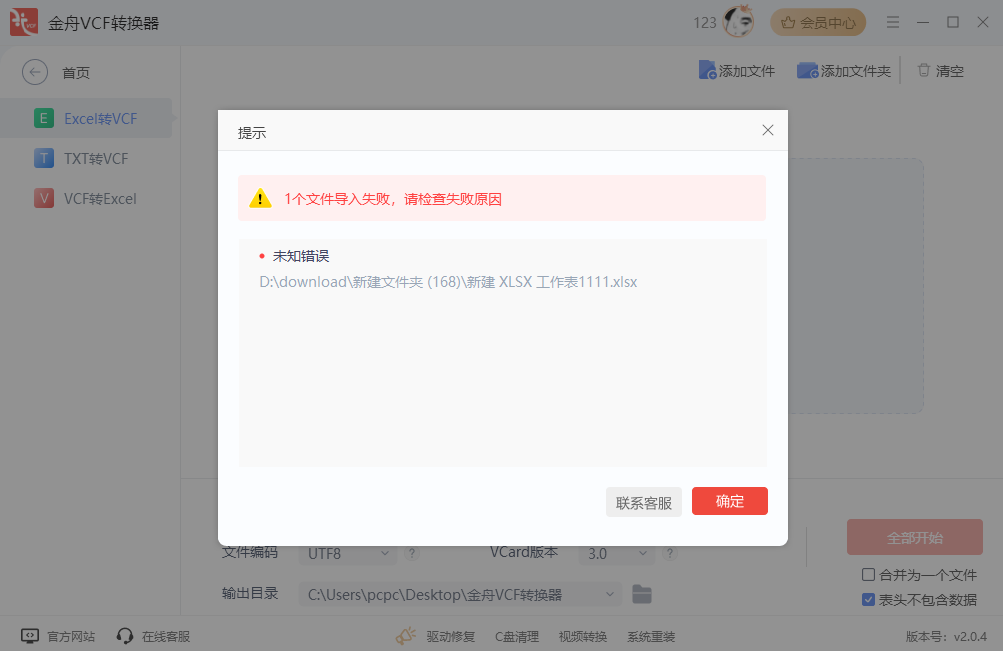Screen dimensions: 1003x651
Task: Open the VCard版本 3.0 dropdown
Action: pyautogui.click(x=617, y=554)
